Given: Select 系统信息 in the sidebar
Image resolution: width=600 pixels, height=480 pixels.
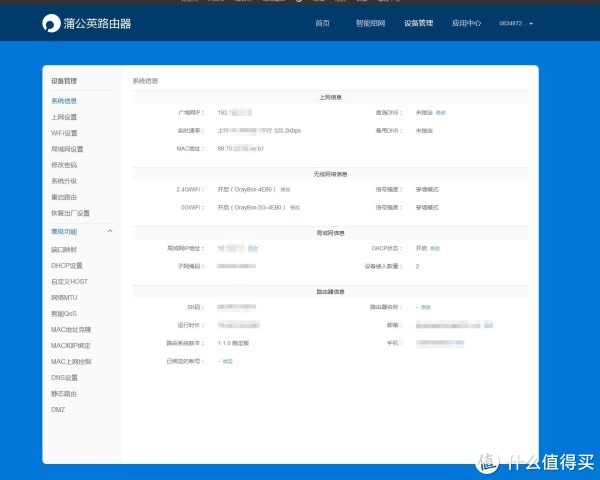Looking at the screenshot, I should [x=64, y=101].
